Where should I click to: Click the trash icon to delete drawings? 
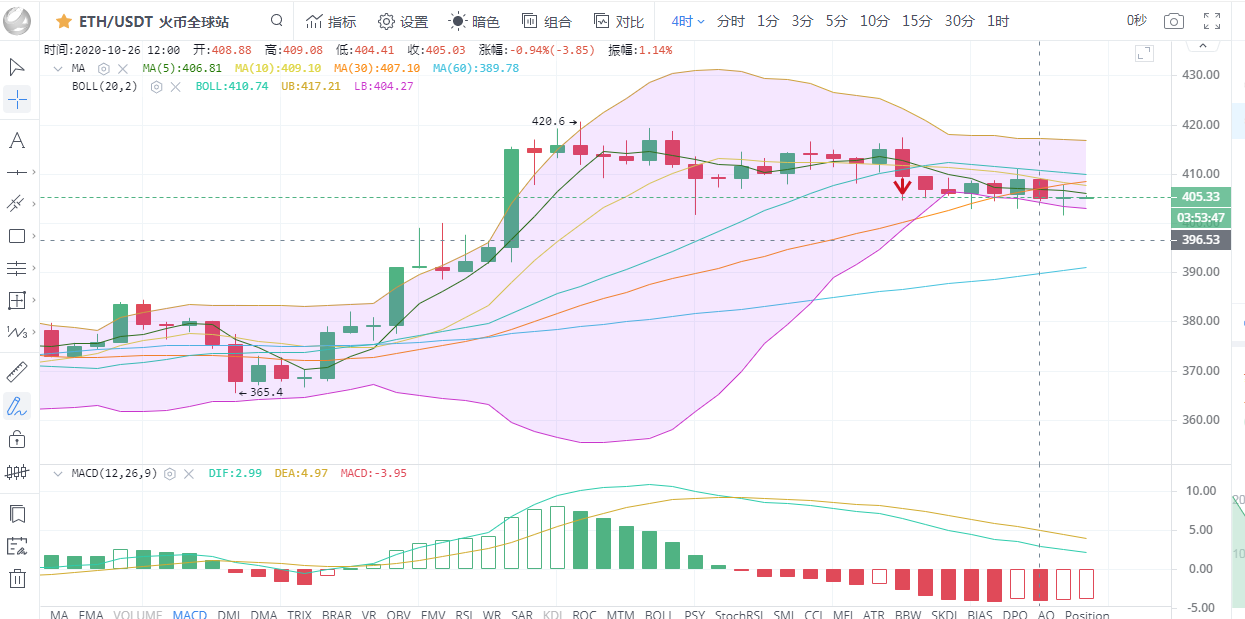point(17,577)
